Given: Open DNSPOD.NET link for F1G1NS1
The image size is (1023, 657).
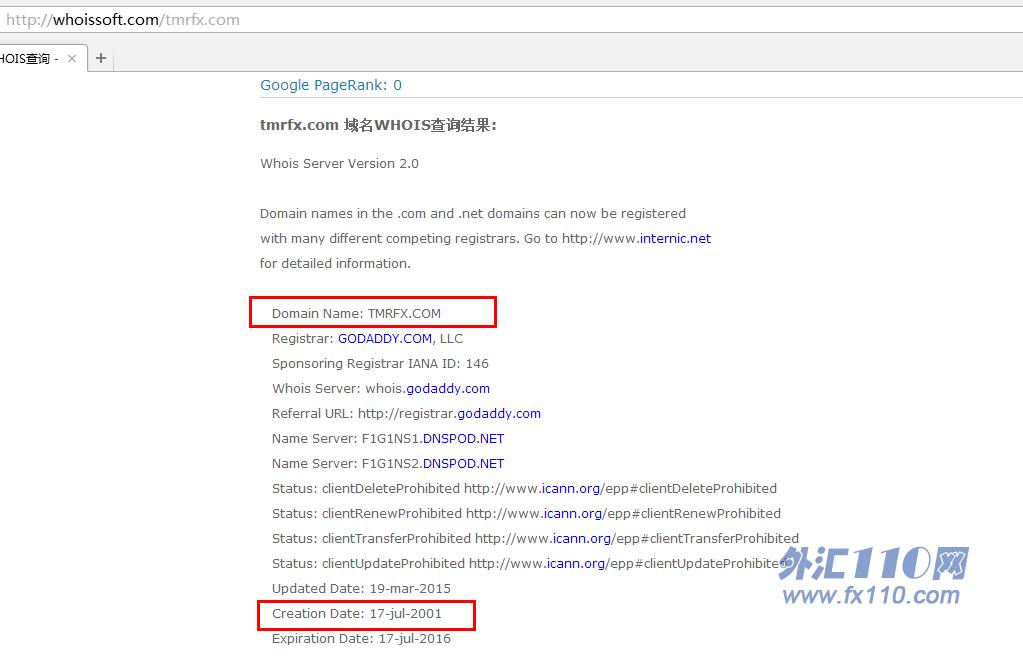Looking at the screenshot, I should 463,438.
